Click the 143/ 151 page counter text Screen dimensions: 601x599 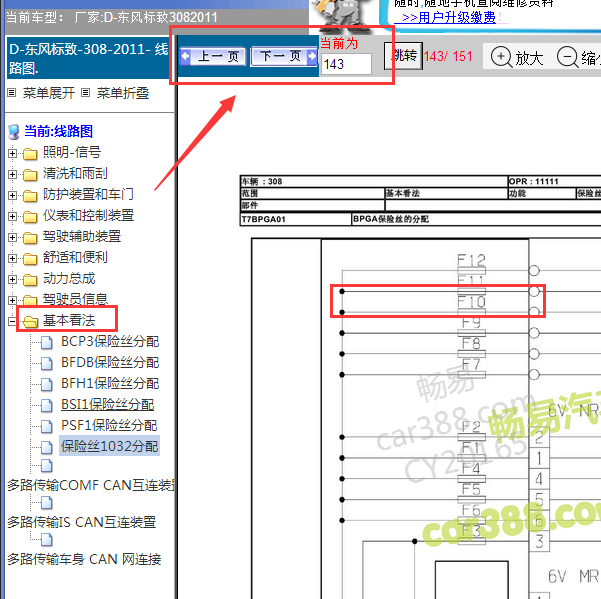448,57
